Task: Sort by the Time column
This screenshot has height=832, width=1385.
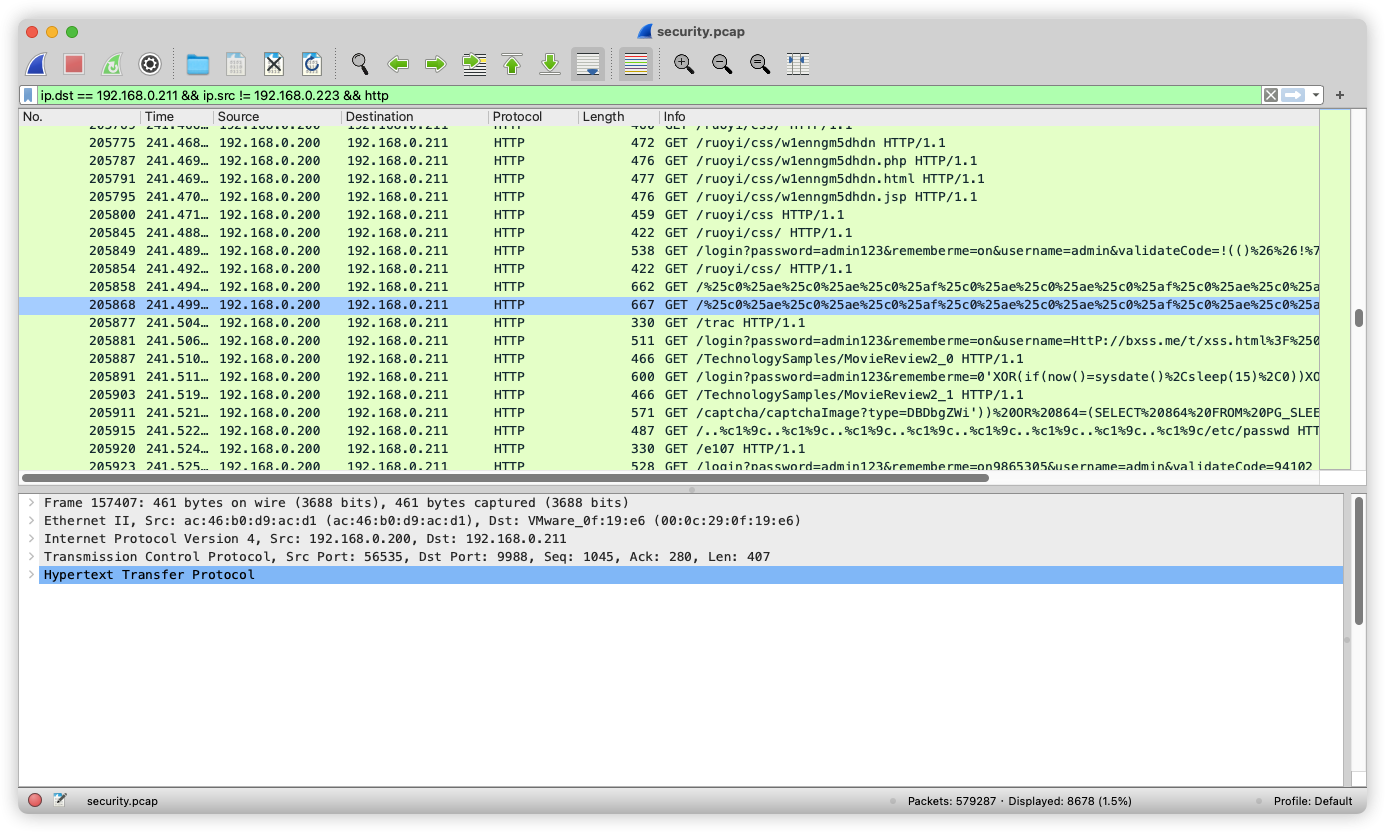Action: click(x=176, y=117)
